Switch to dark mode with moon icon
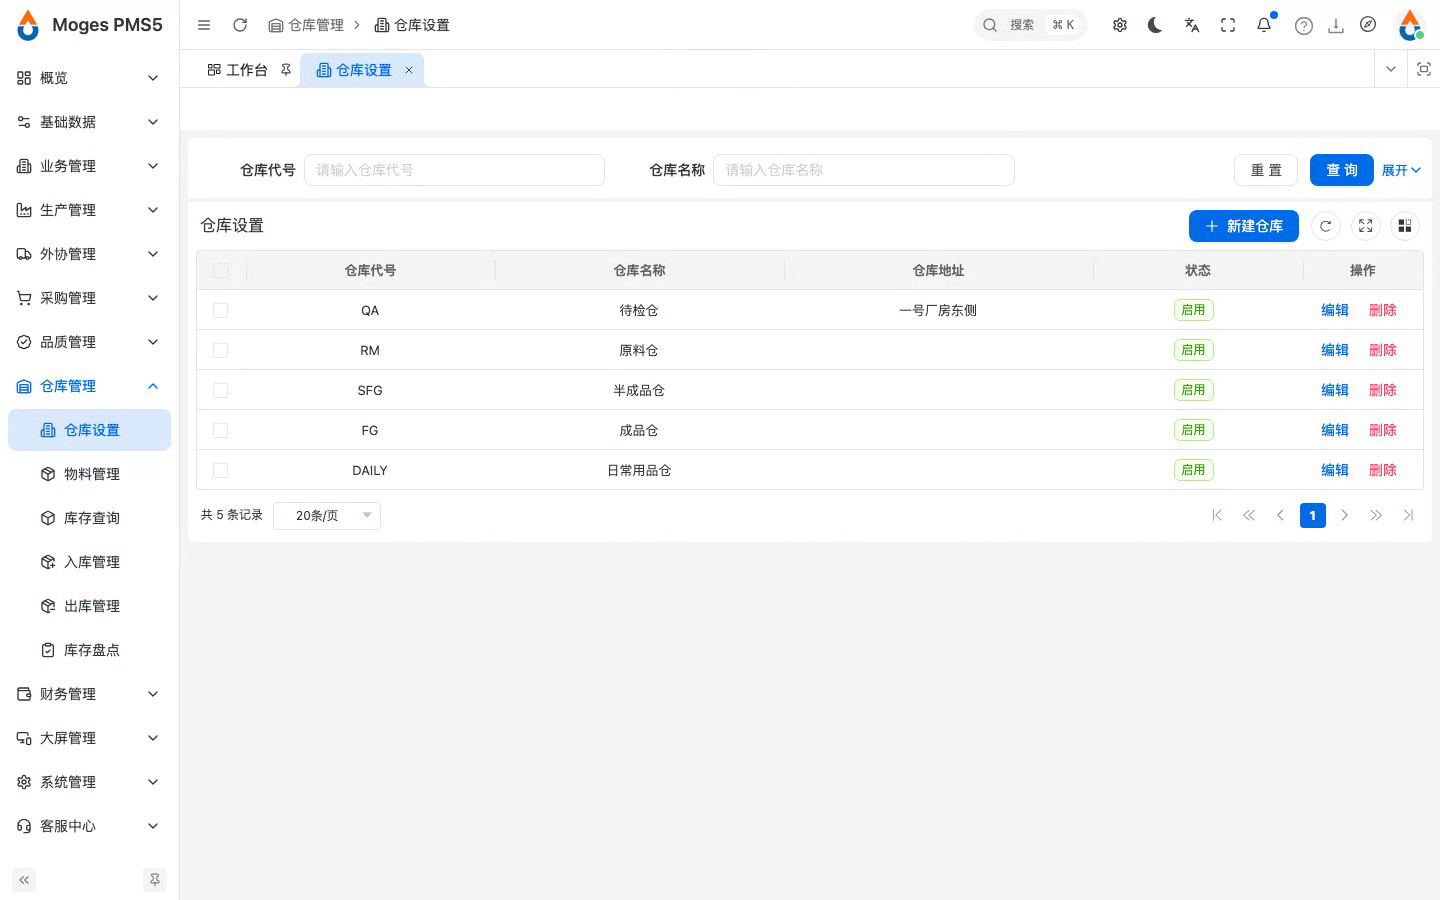 (x=1155, y=25)
